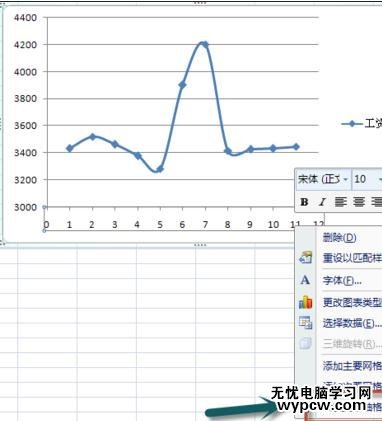382x421 pixels.
Task: Align text left in mini toolbar
Action: [340, 202]
